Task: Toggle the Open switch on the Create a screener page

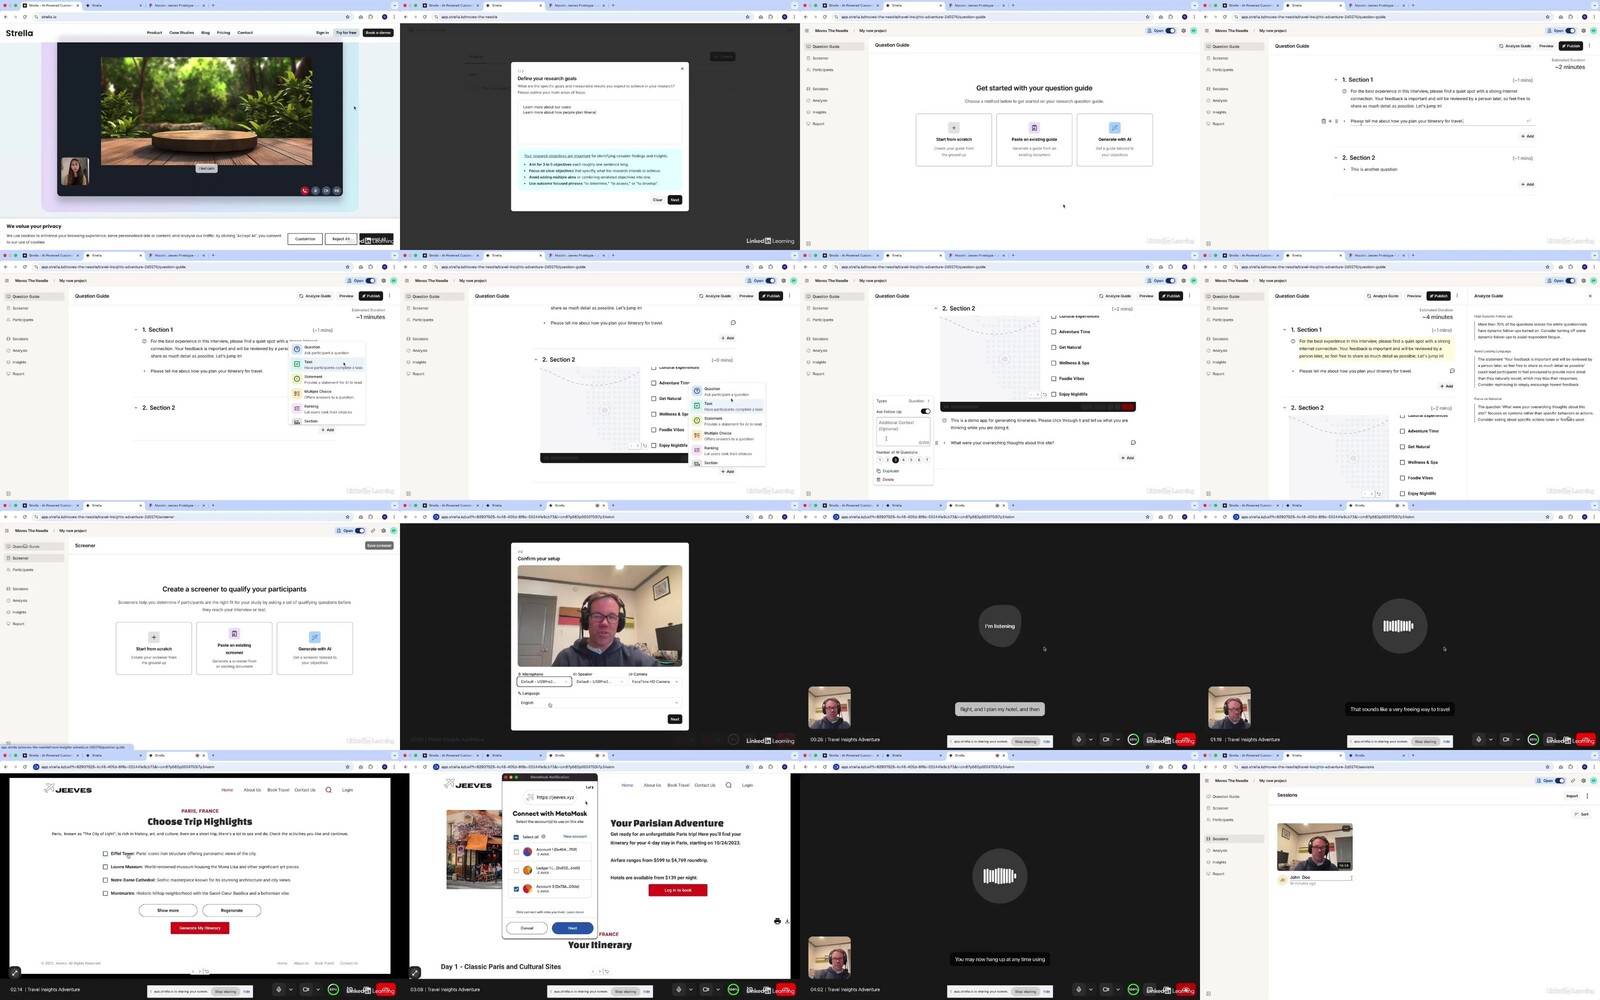Action: tap(360, 531)
